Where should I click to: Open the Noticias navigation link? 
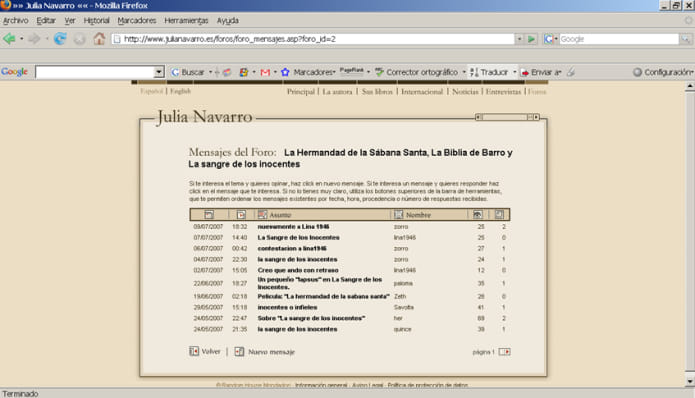[465, 92]
